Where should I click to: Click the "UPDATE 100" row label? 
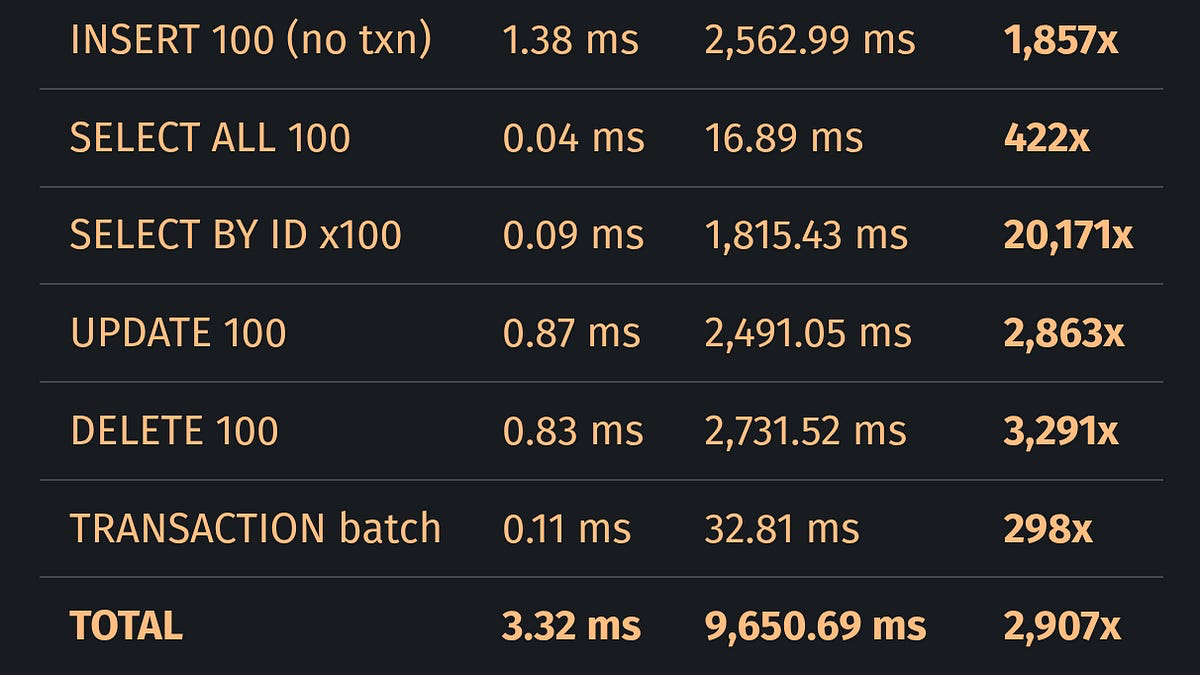pyautogui.click(x=178, y=333)
